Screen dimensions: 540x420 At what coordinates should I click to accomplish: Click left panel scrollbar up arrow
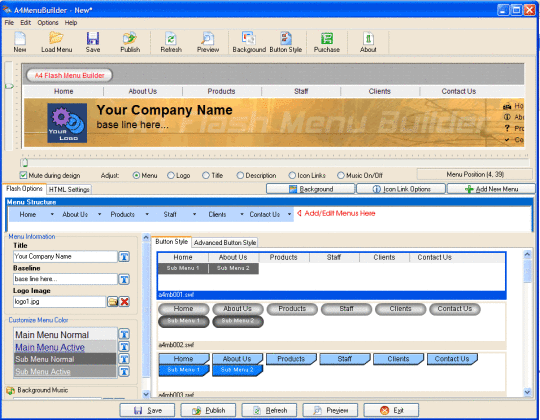[146, 238]
